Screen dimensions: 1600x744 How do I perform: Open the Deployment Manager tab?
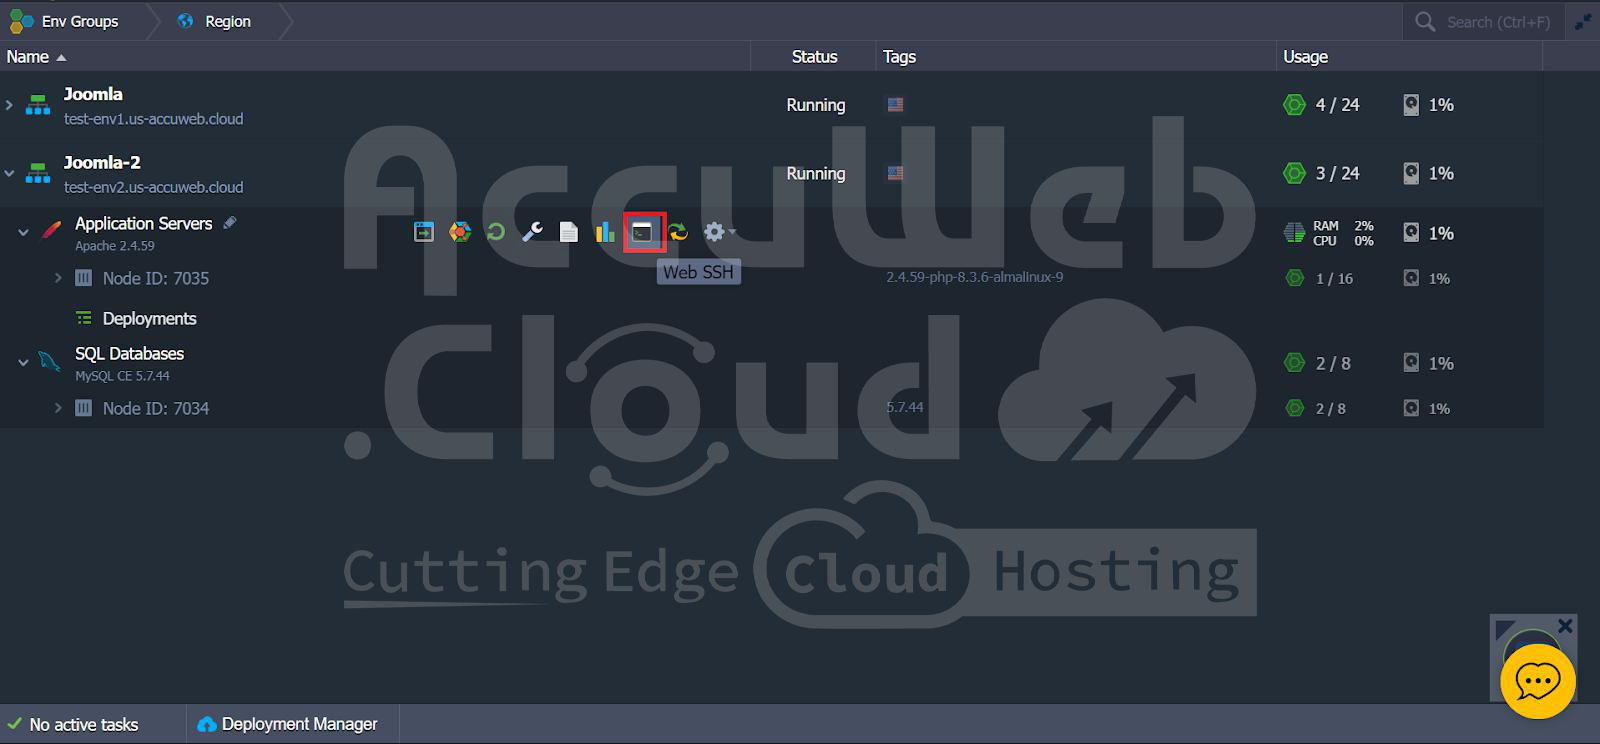tap(288, 724)
